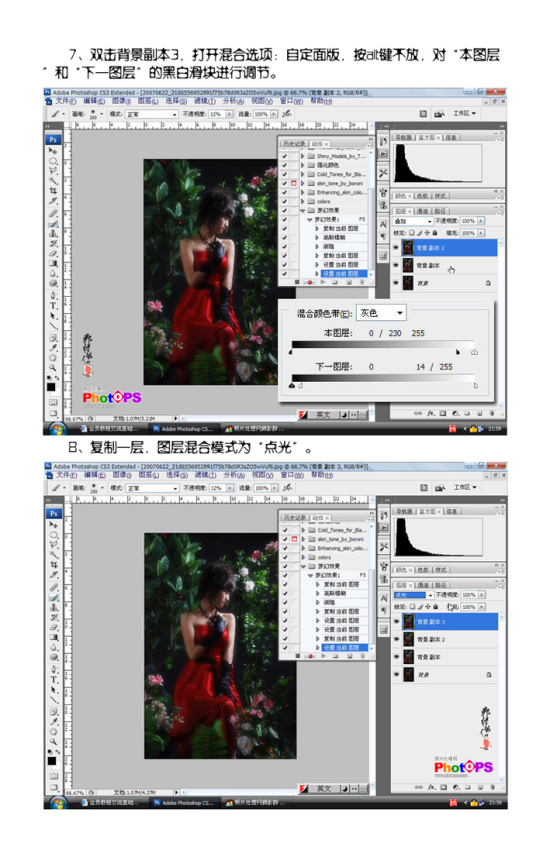This screenshot has width=550, height=857.
Task: Open 帮助 menu in step 8 window
Action: click(x=321, y=475)
